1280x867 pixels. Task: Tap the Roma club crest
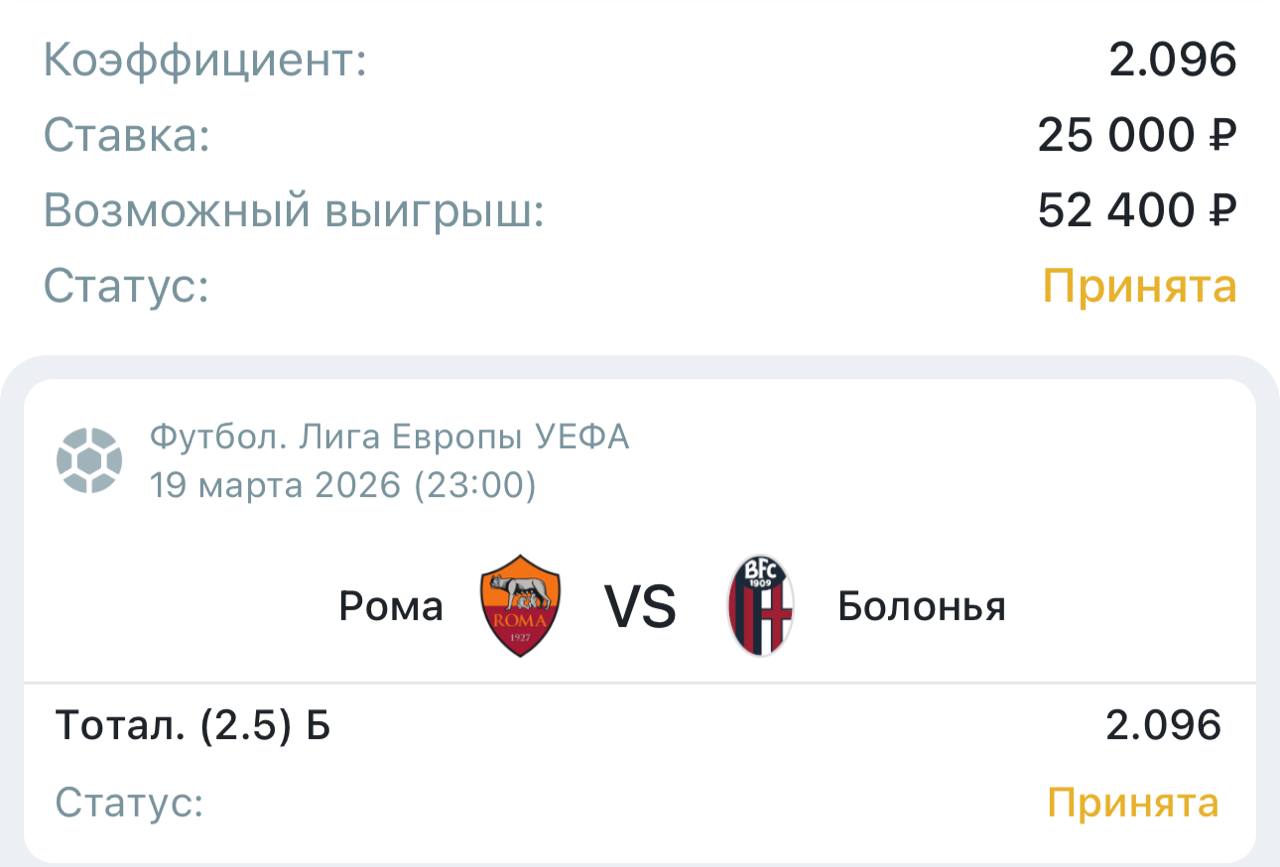520,606
